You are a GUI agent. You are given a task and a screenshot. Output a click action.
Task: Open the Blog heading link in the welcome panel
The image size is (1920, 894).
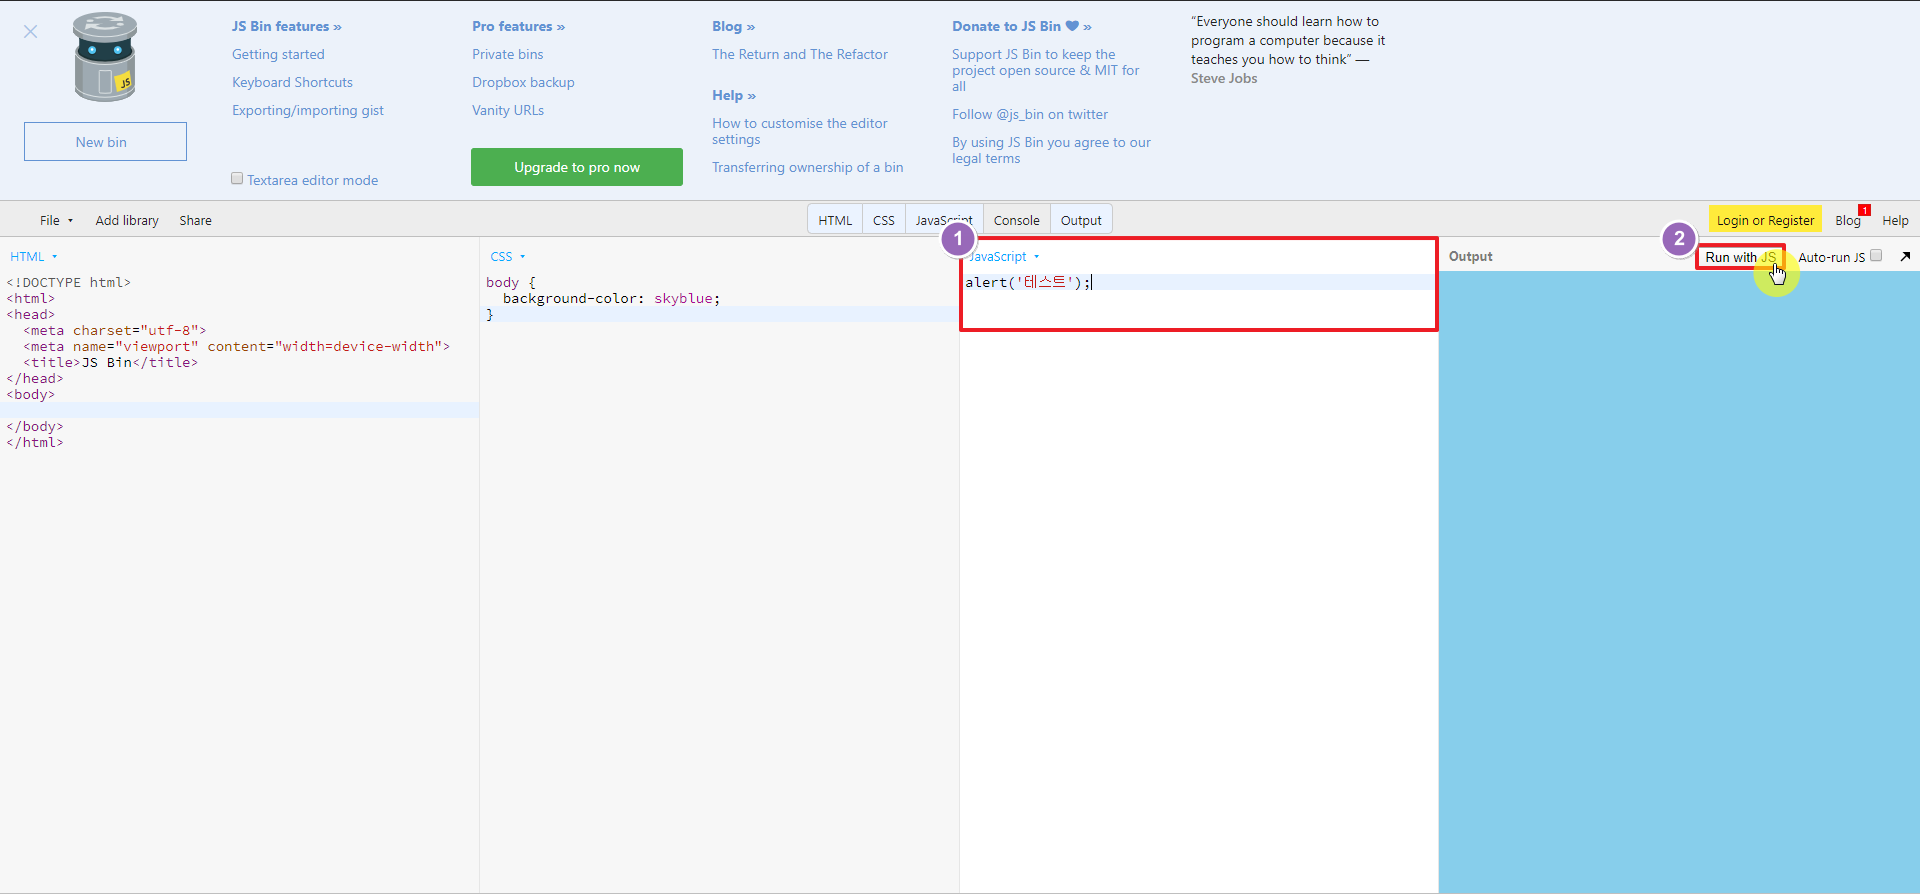(734, 26)
